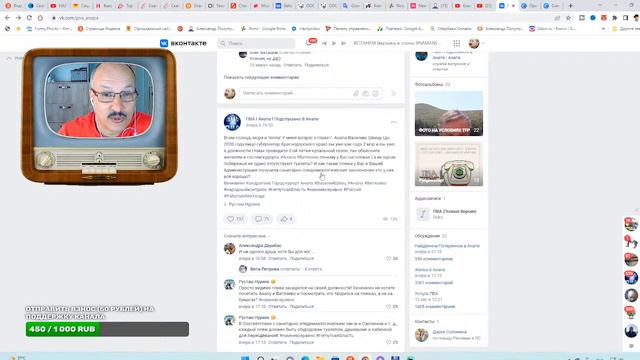Open the VK services grid icon
The width and height of the screenshot is (640, 360).
click(x=457, y=43)
